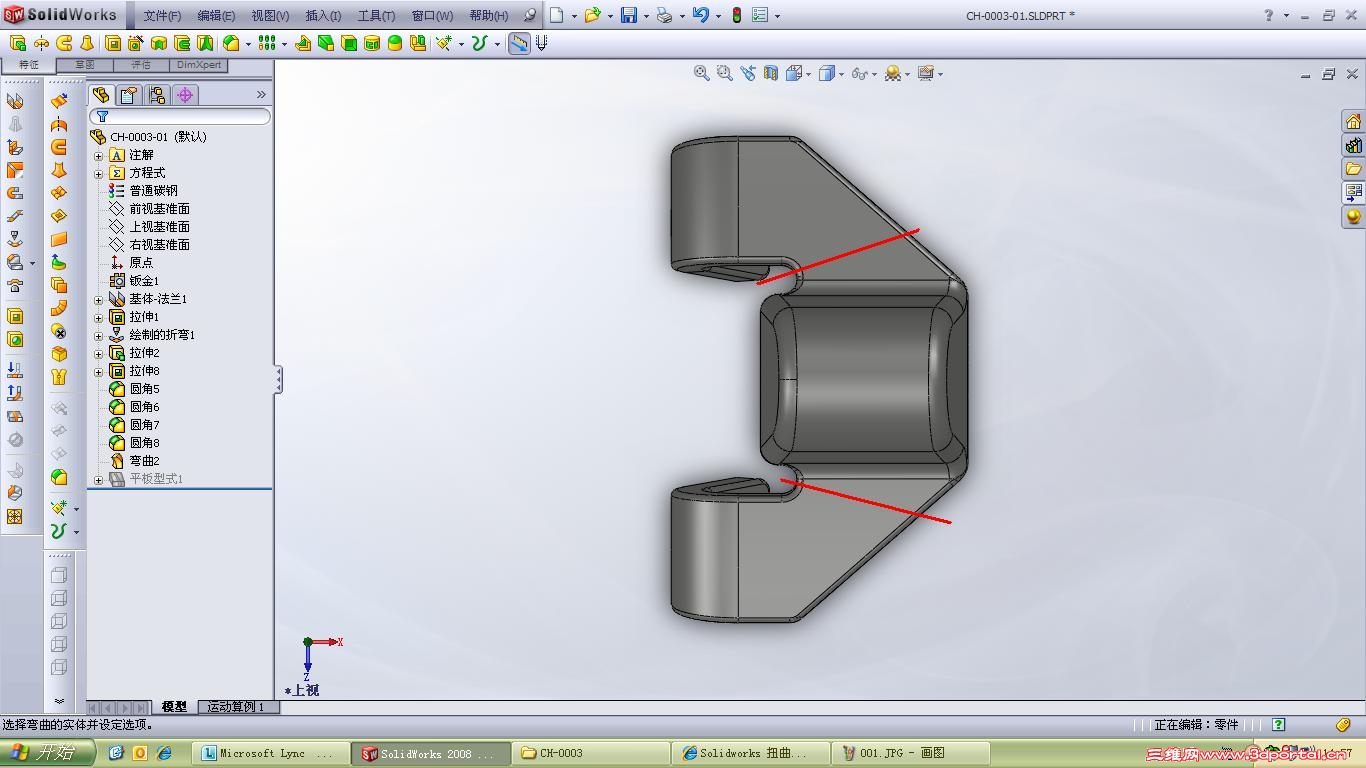Expand the 拉伸8 feature node
The image size is (1366, 768).
click(99, 371)
